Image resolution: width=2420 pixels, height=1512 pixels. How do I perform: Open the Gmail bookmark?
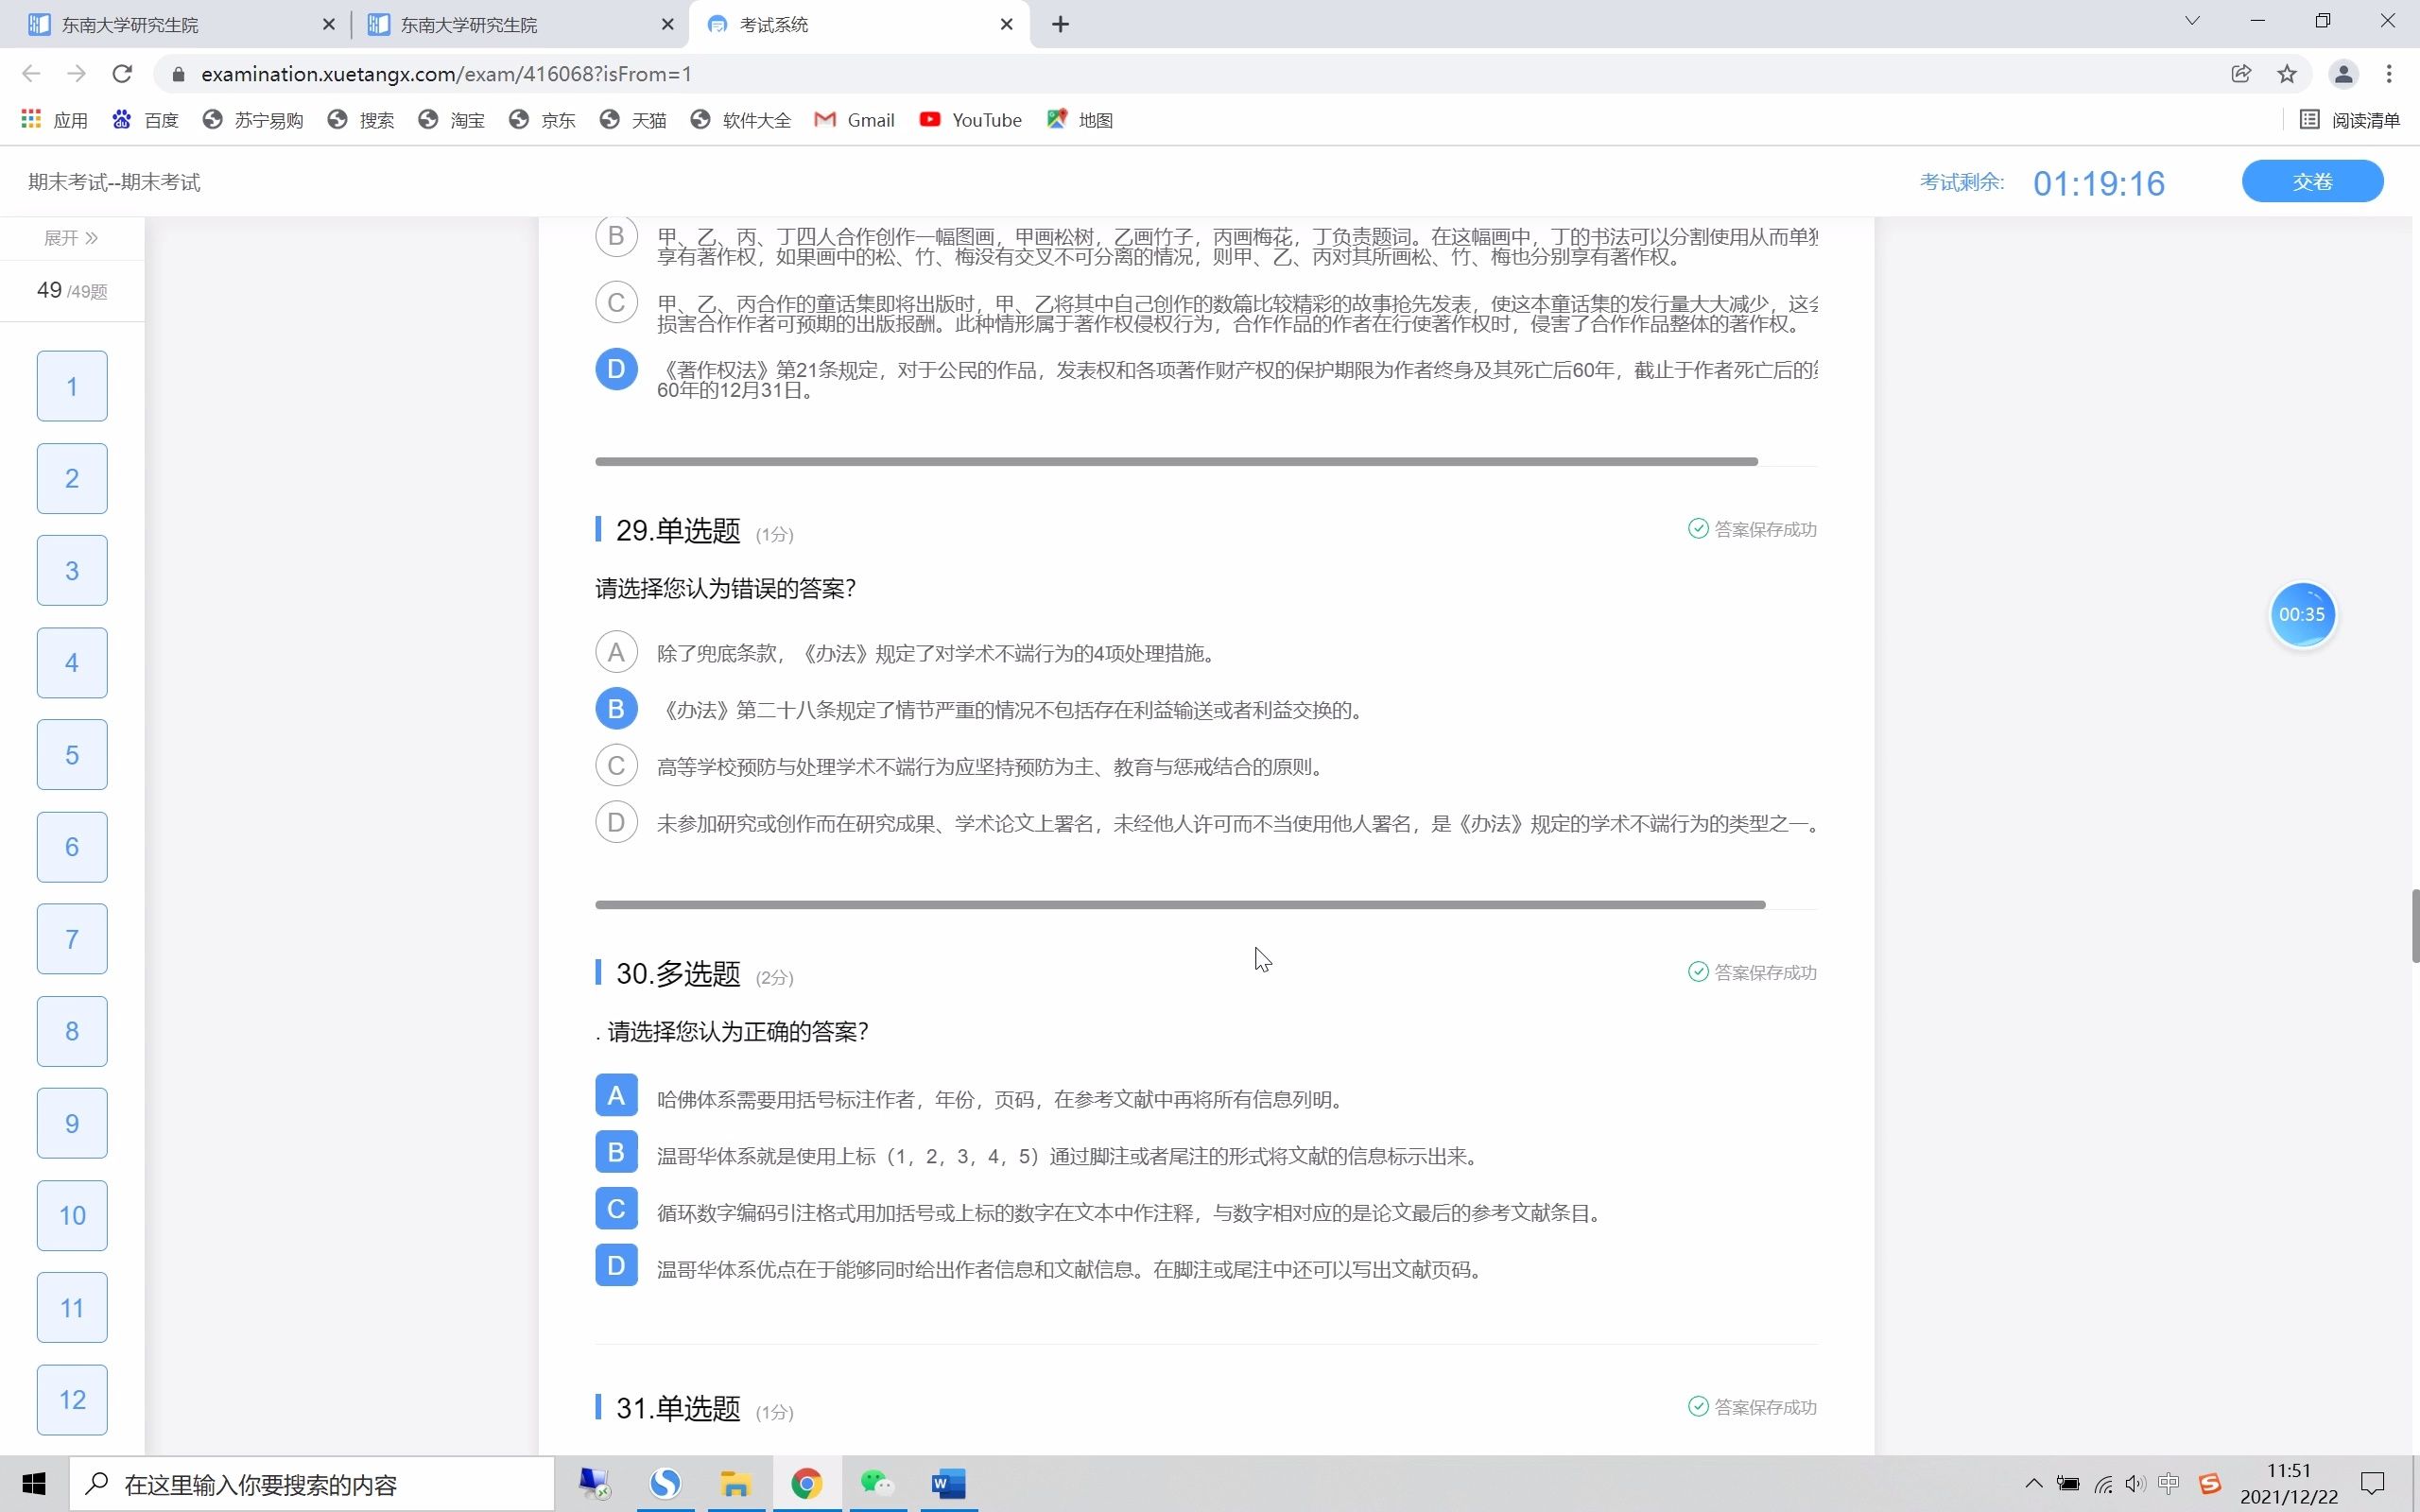(855, 120)
